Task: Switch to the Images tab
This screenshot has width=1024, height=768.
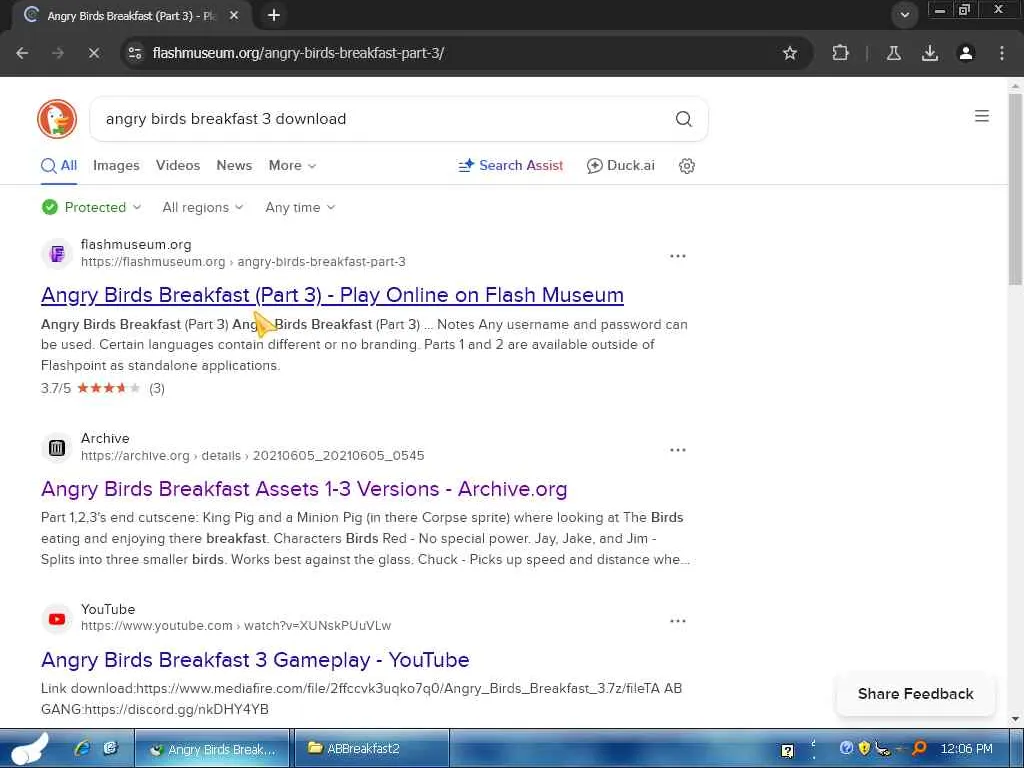Action: (x=116, y=166)
